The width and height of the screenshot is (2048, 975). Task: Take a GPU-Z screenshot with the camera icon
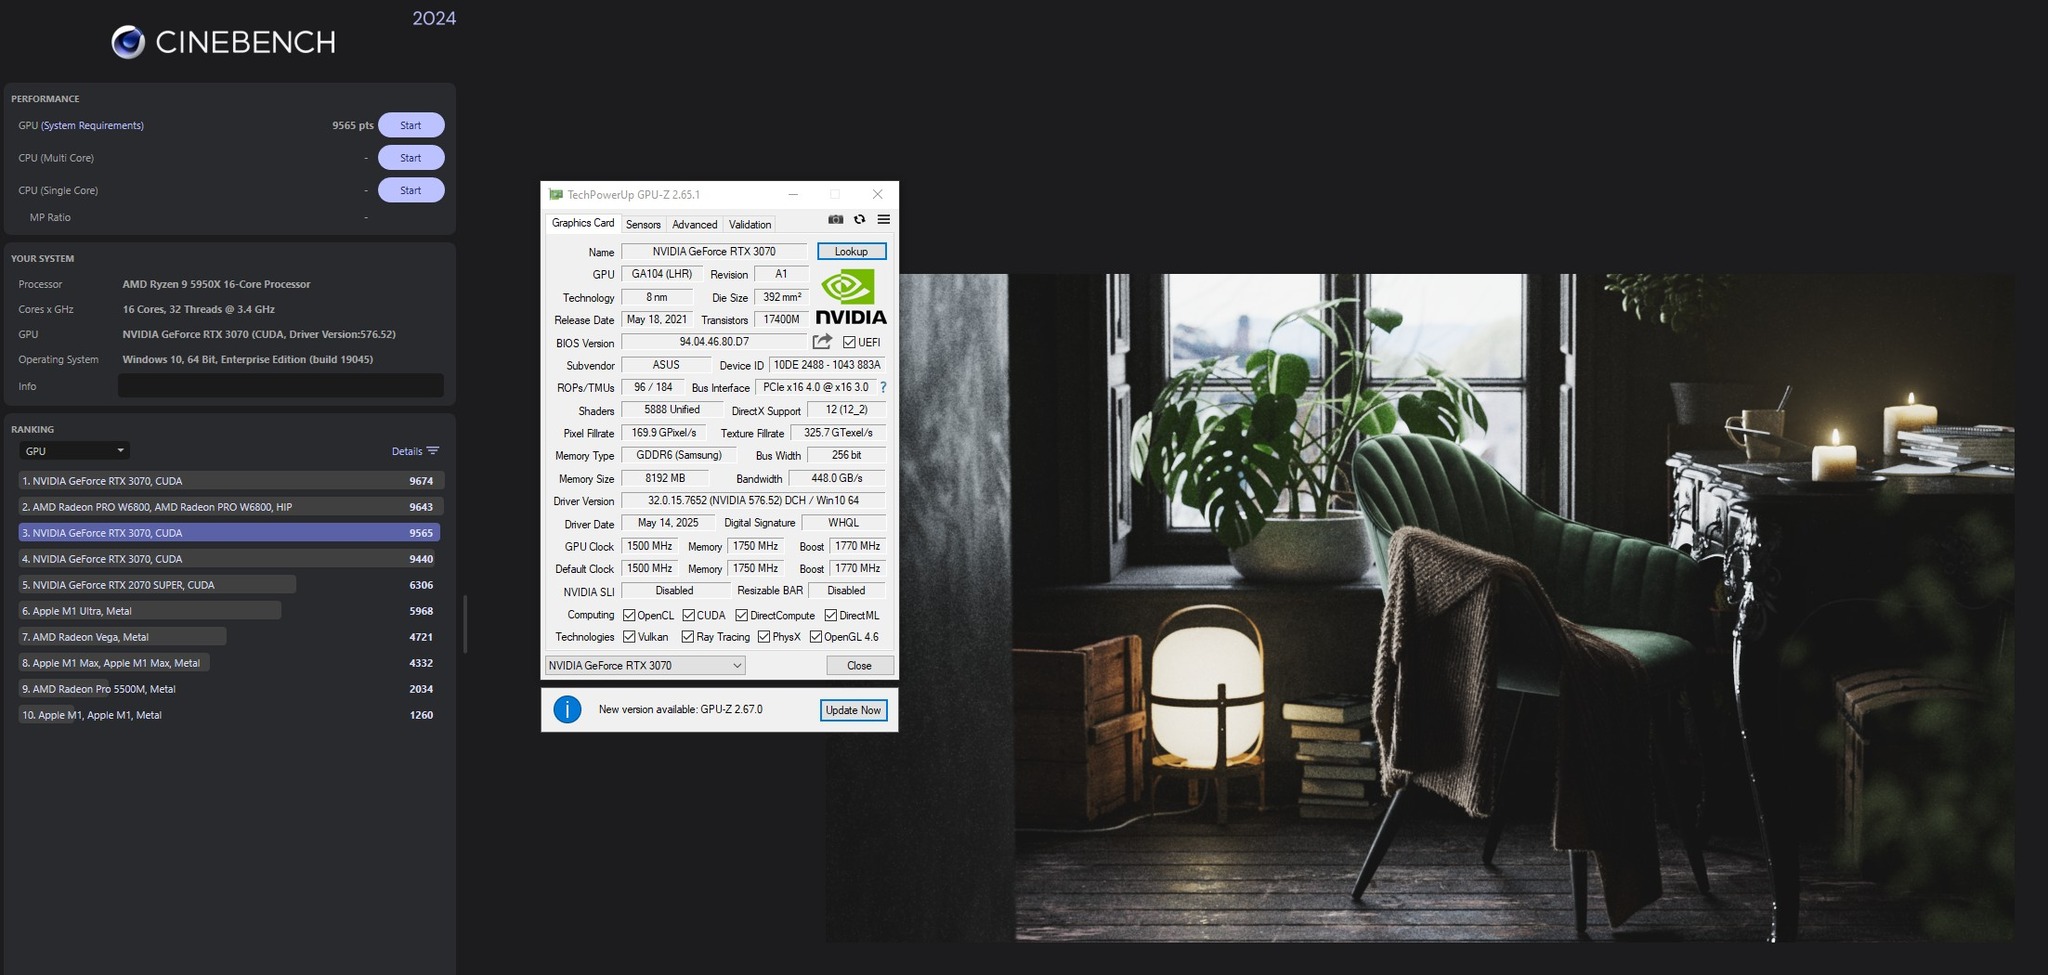(836, 220)
